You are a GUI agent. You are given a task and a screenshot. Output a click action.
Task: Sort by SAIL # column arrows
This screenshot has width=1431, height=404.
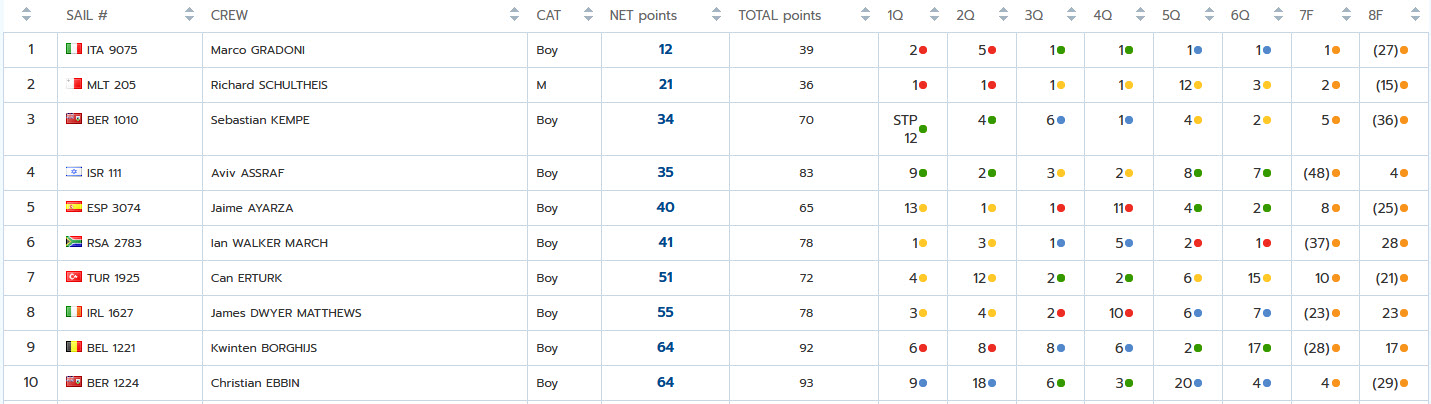[x=190, y=15]
